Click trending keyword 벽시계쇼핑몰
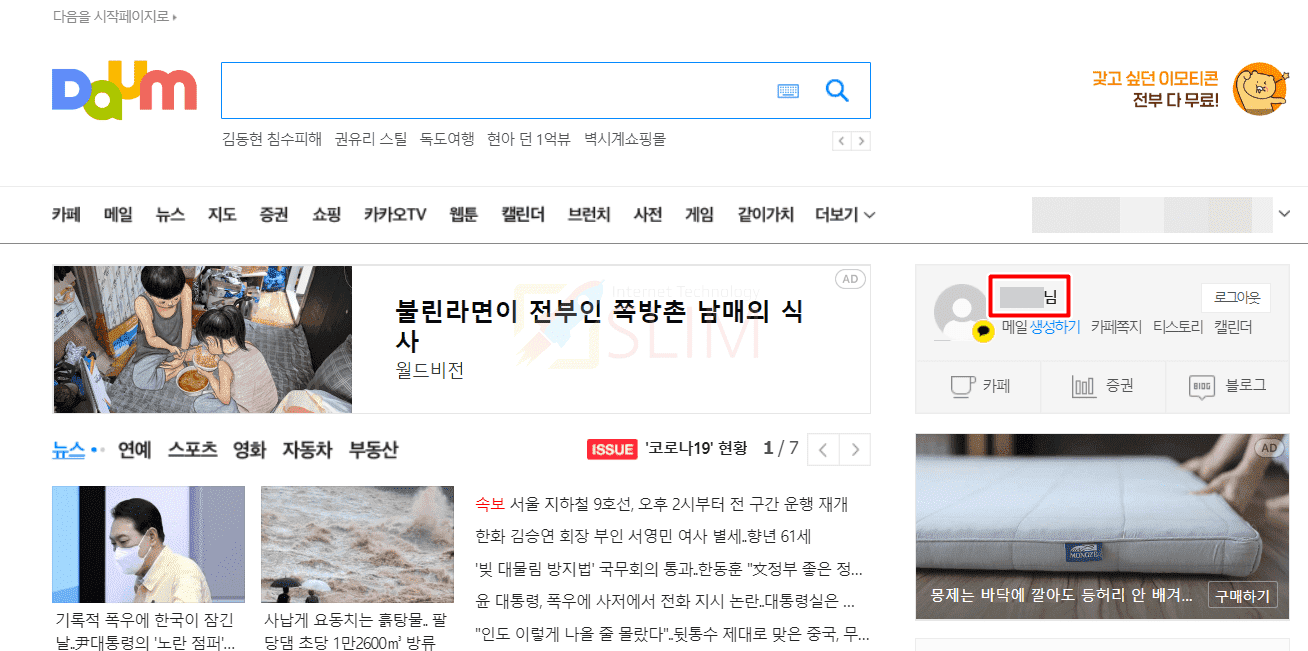The height and width of the screenshot is (651, 1308). 625,139
